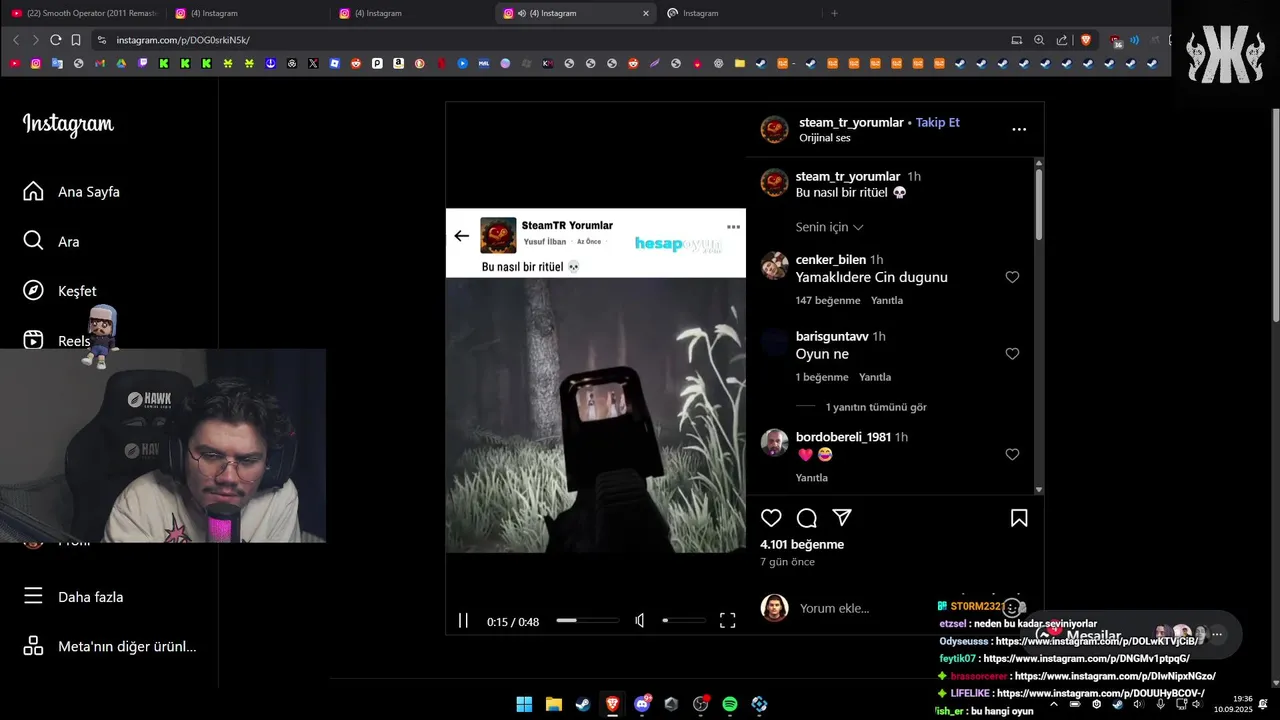Like cenker_bilen's comment
Screen dimensions: 1280x720
pyautogui.click(x=1012, y=277)
